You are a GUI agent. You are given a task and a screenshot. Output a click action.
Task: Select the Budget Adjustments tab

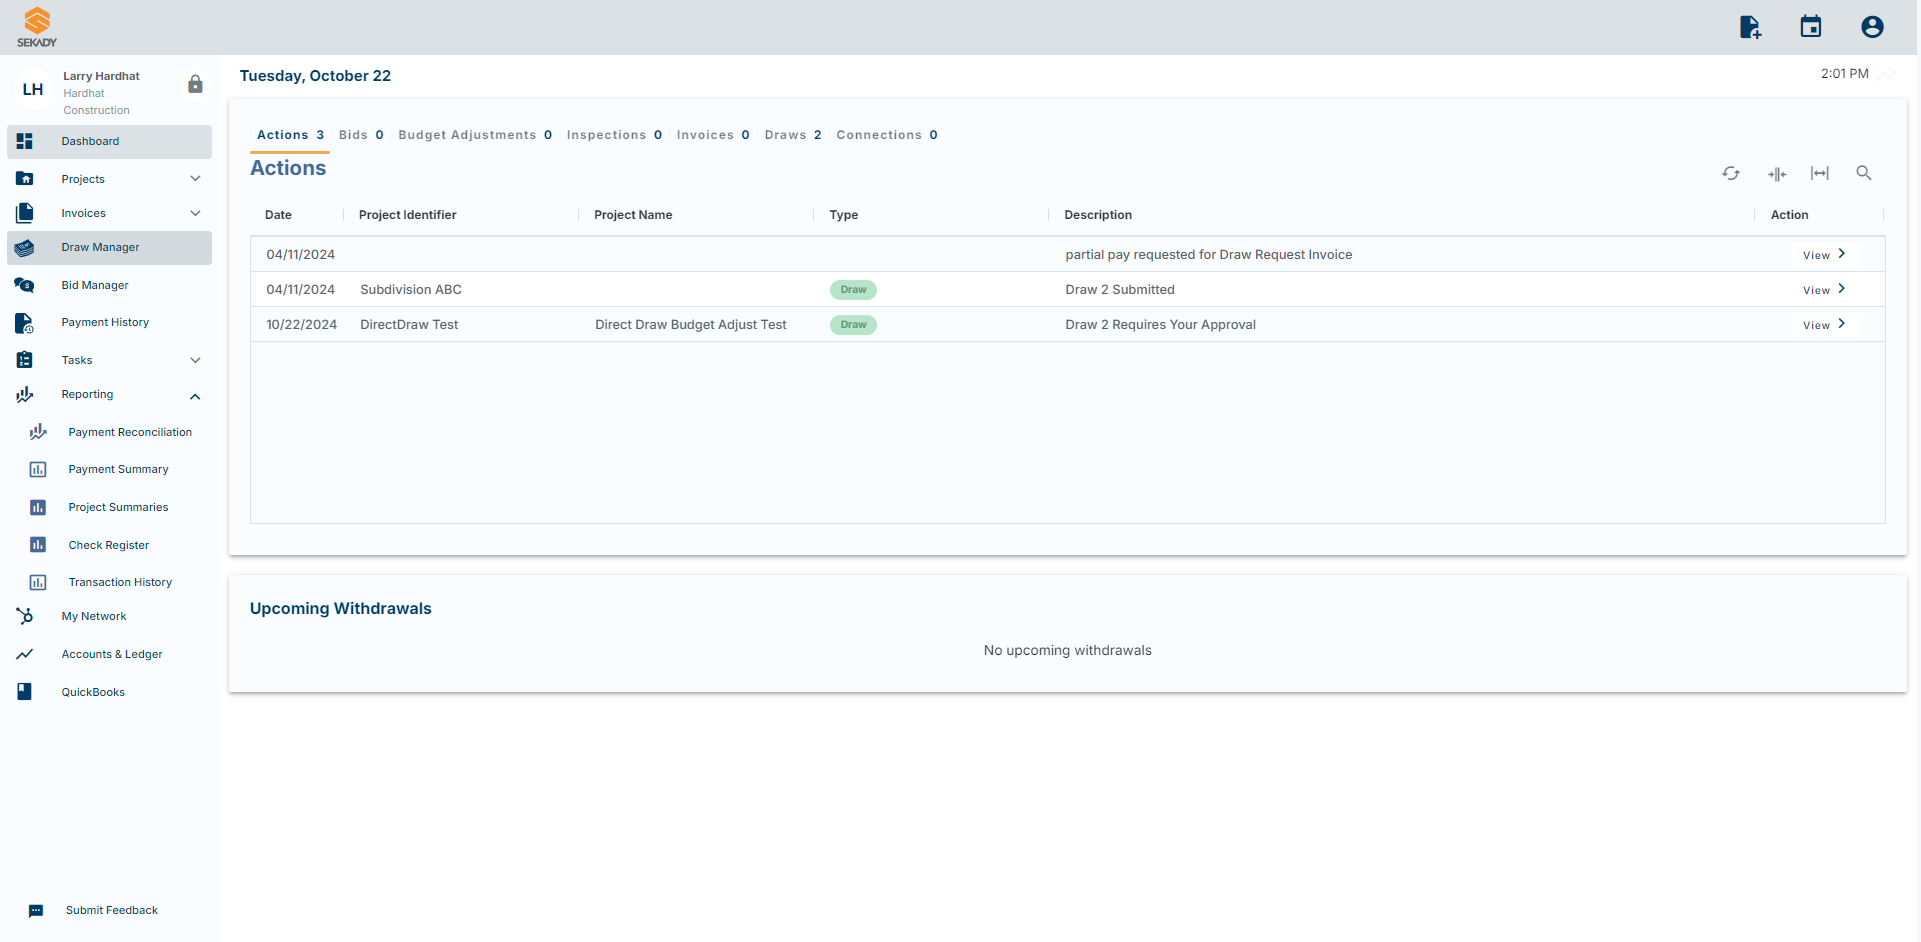coord(474,135)
